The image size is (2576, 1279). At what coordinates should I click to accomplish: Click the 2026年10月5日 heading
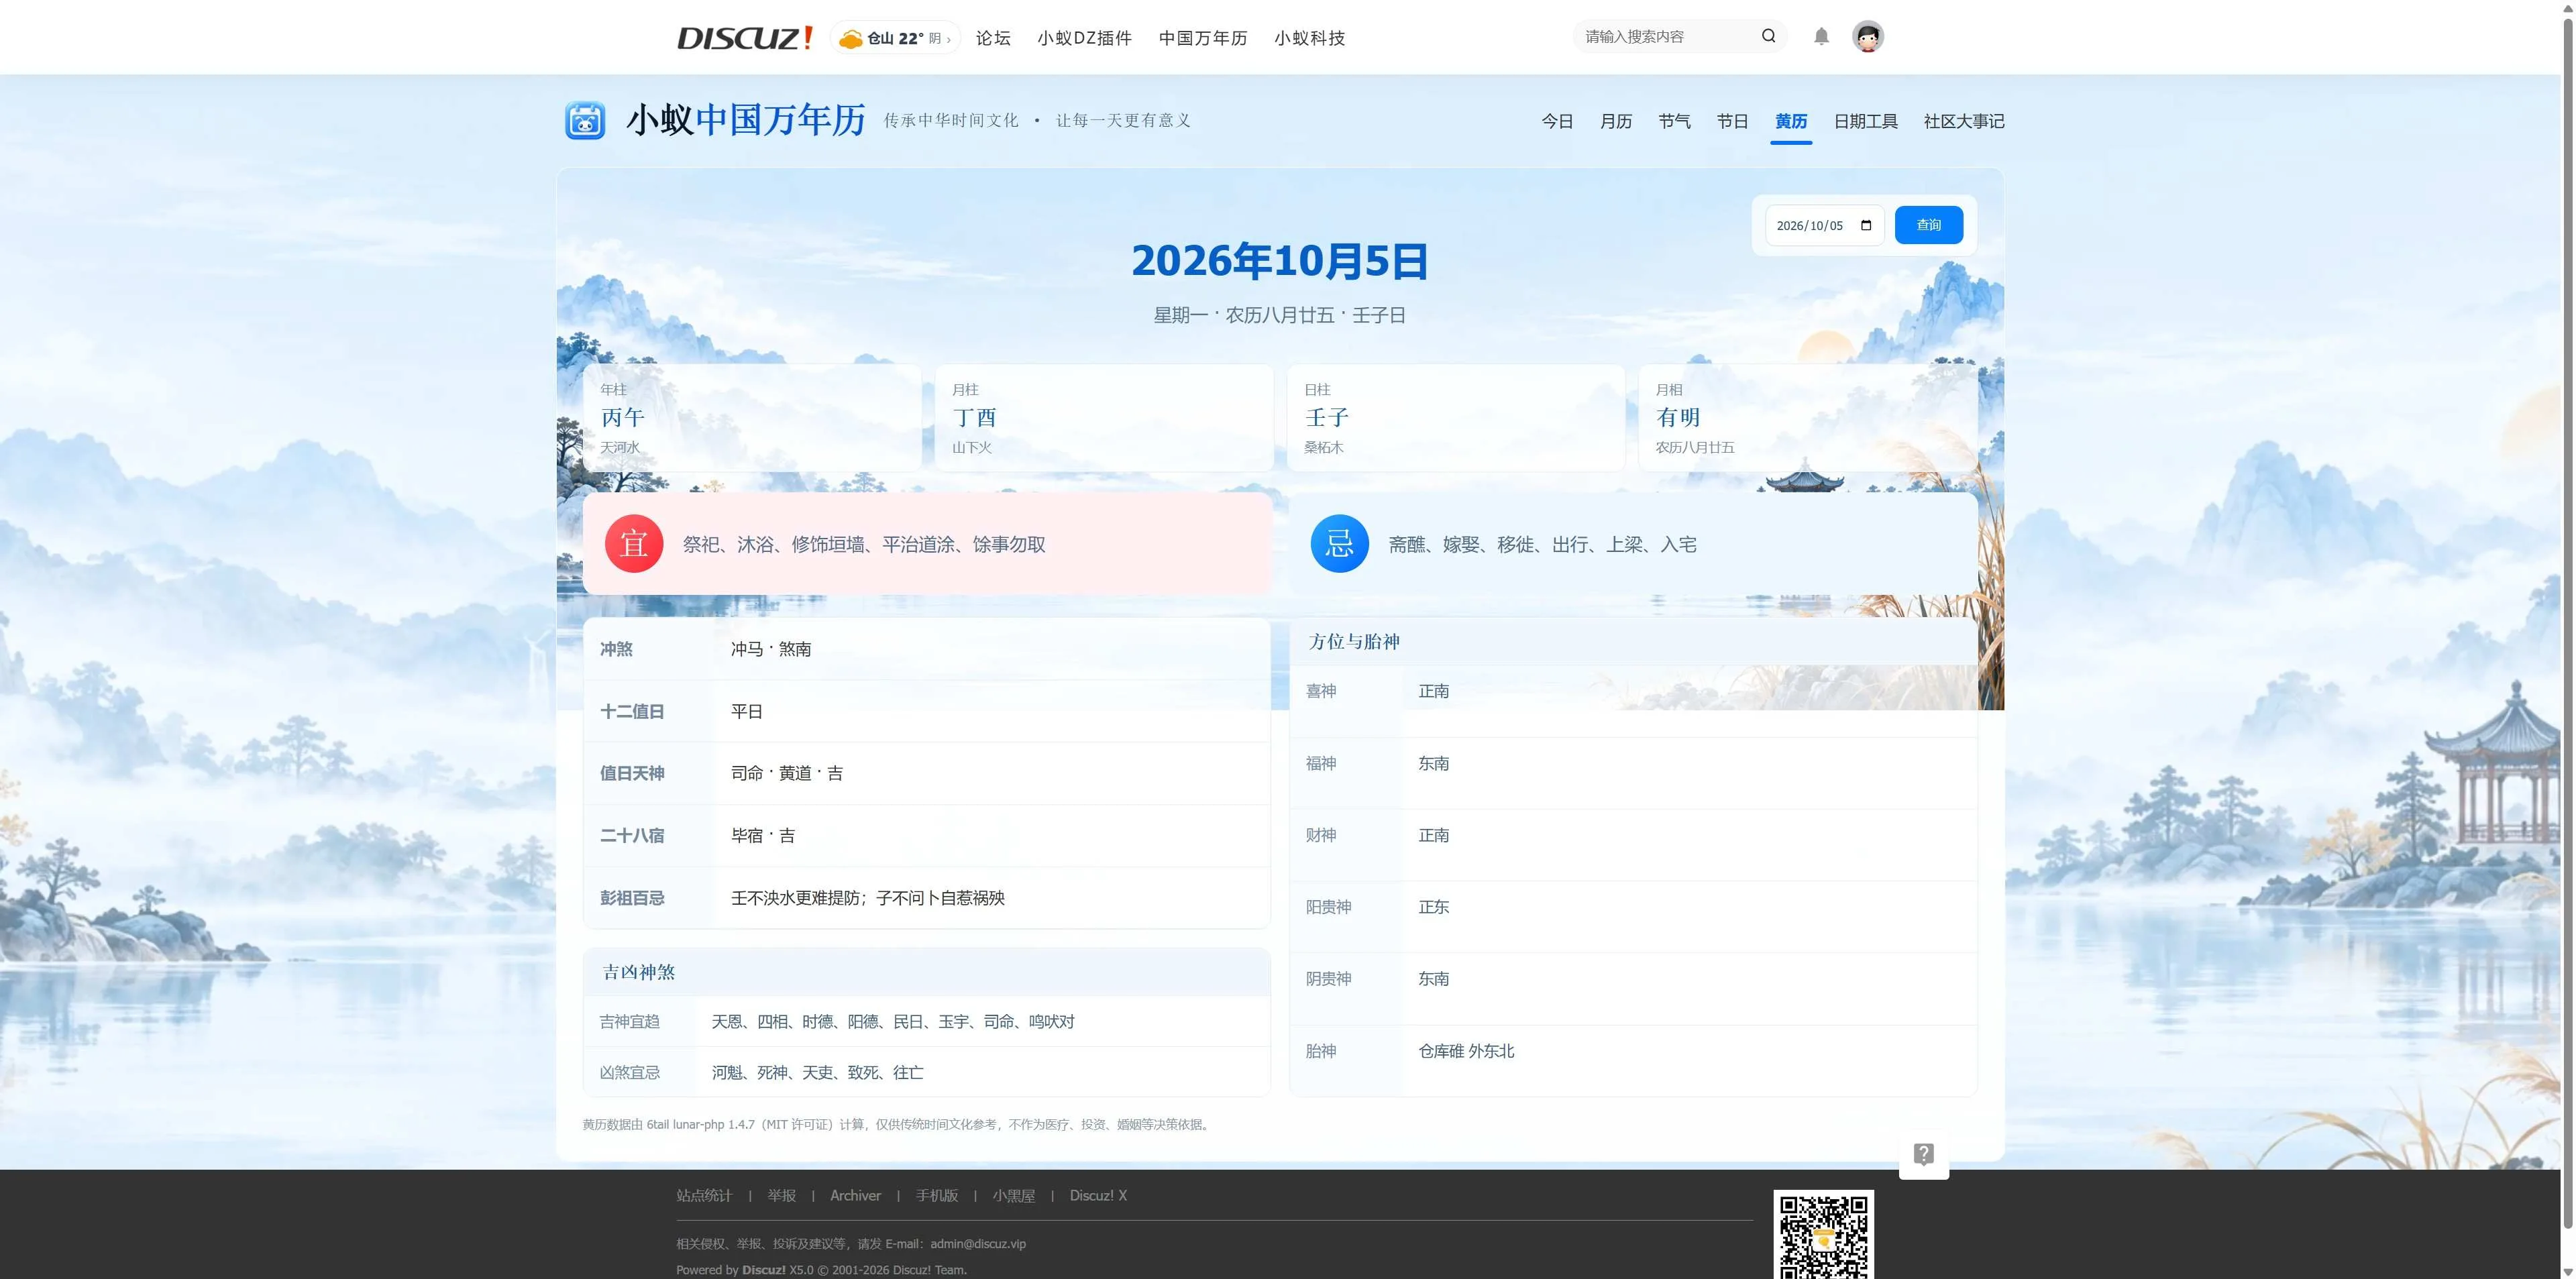point(1280,261)
